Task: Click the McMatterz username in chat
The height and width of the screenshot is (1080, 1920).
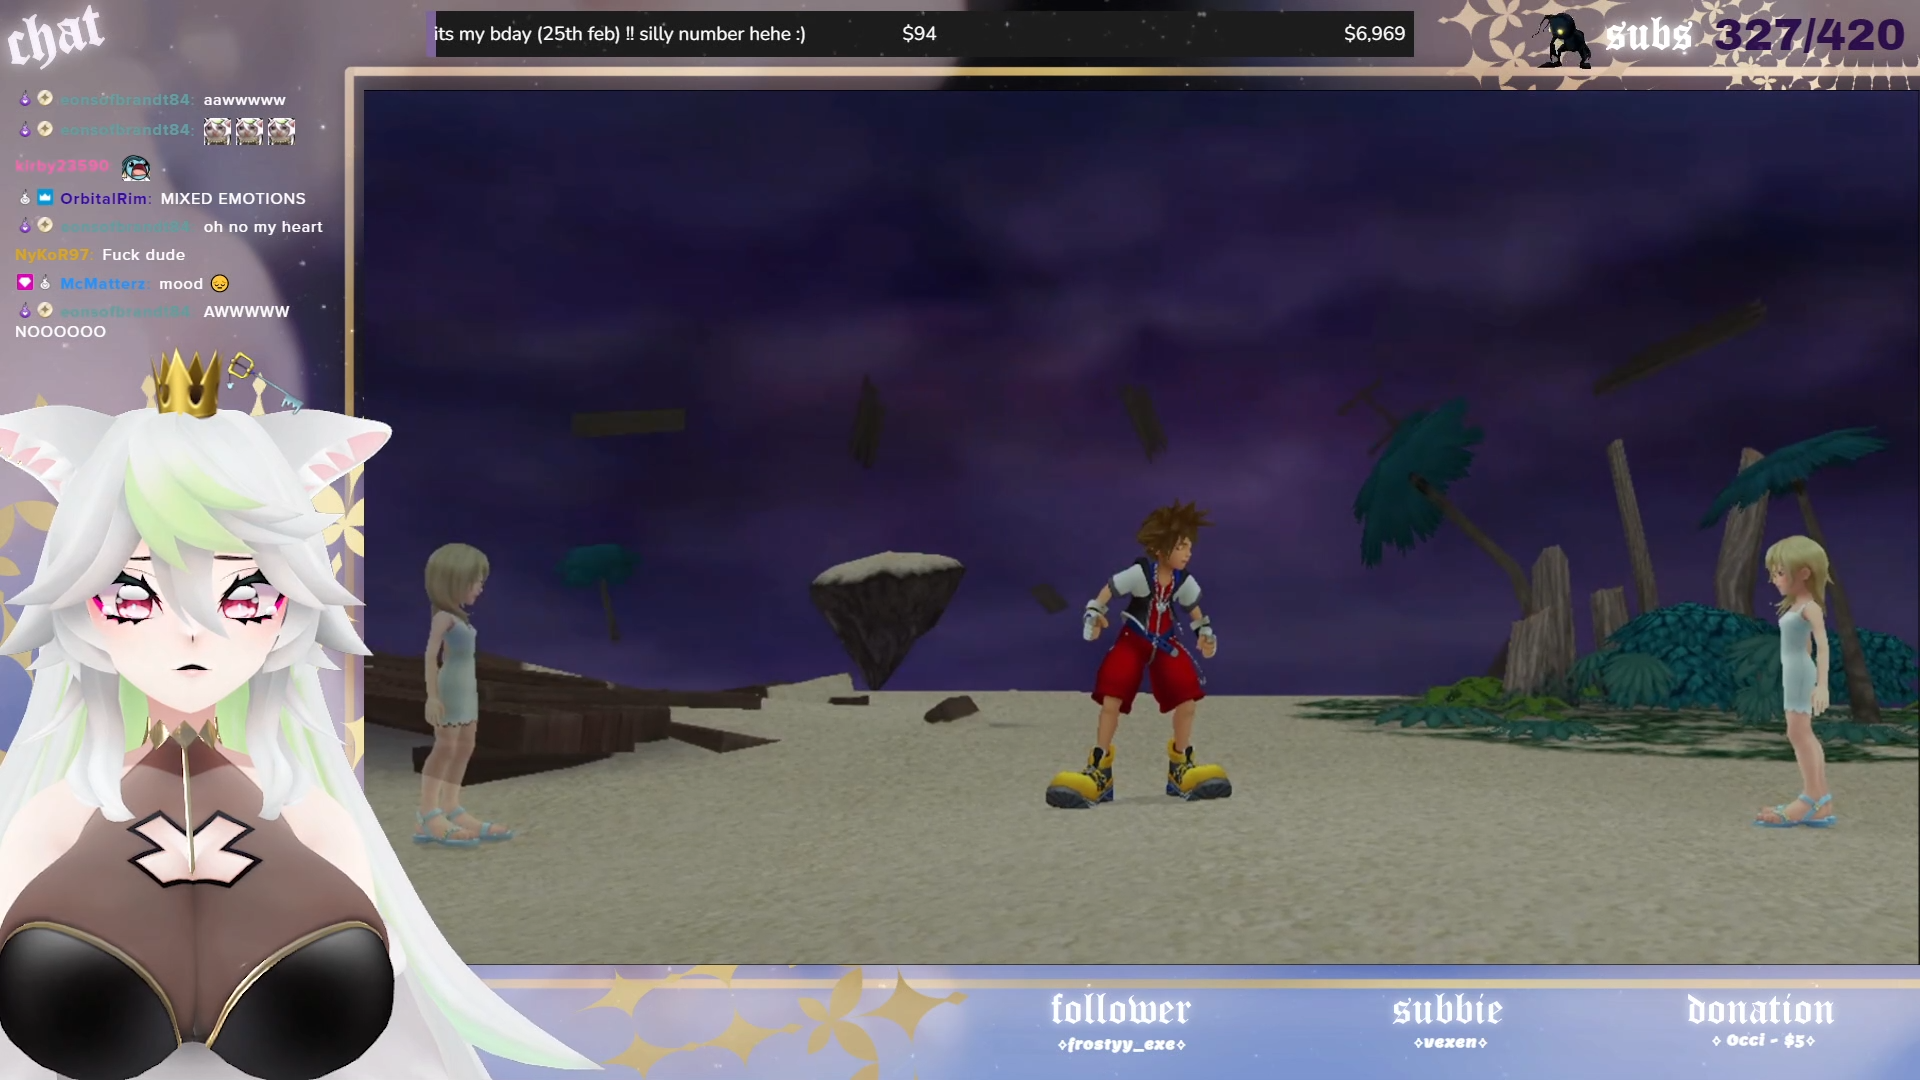Action: (x=103, y=284)
